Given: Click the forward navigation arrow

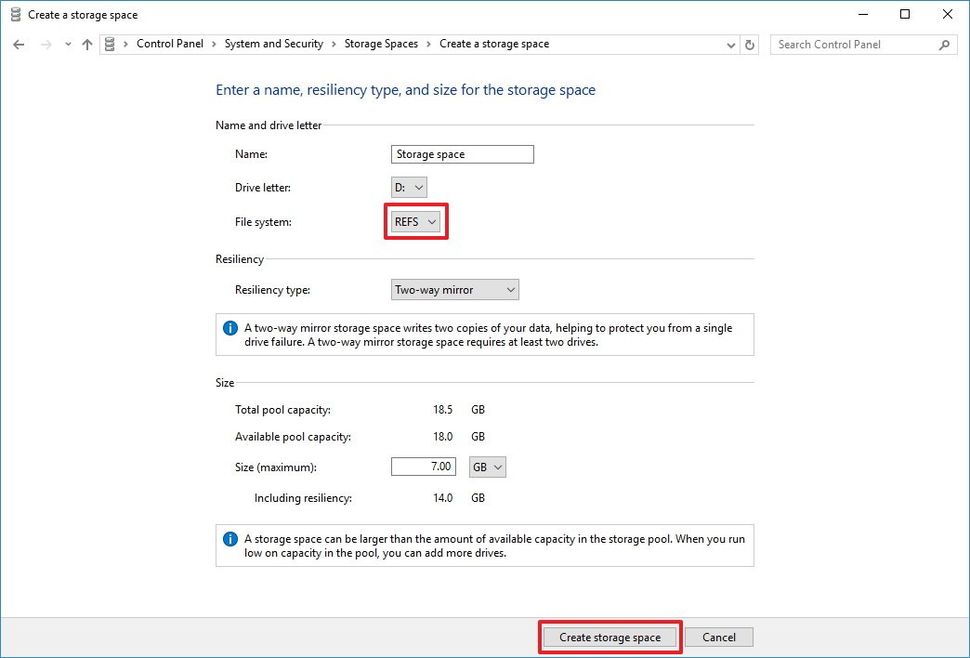Looking at the screenshot, I should 44,44.
